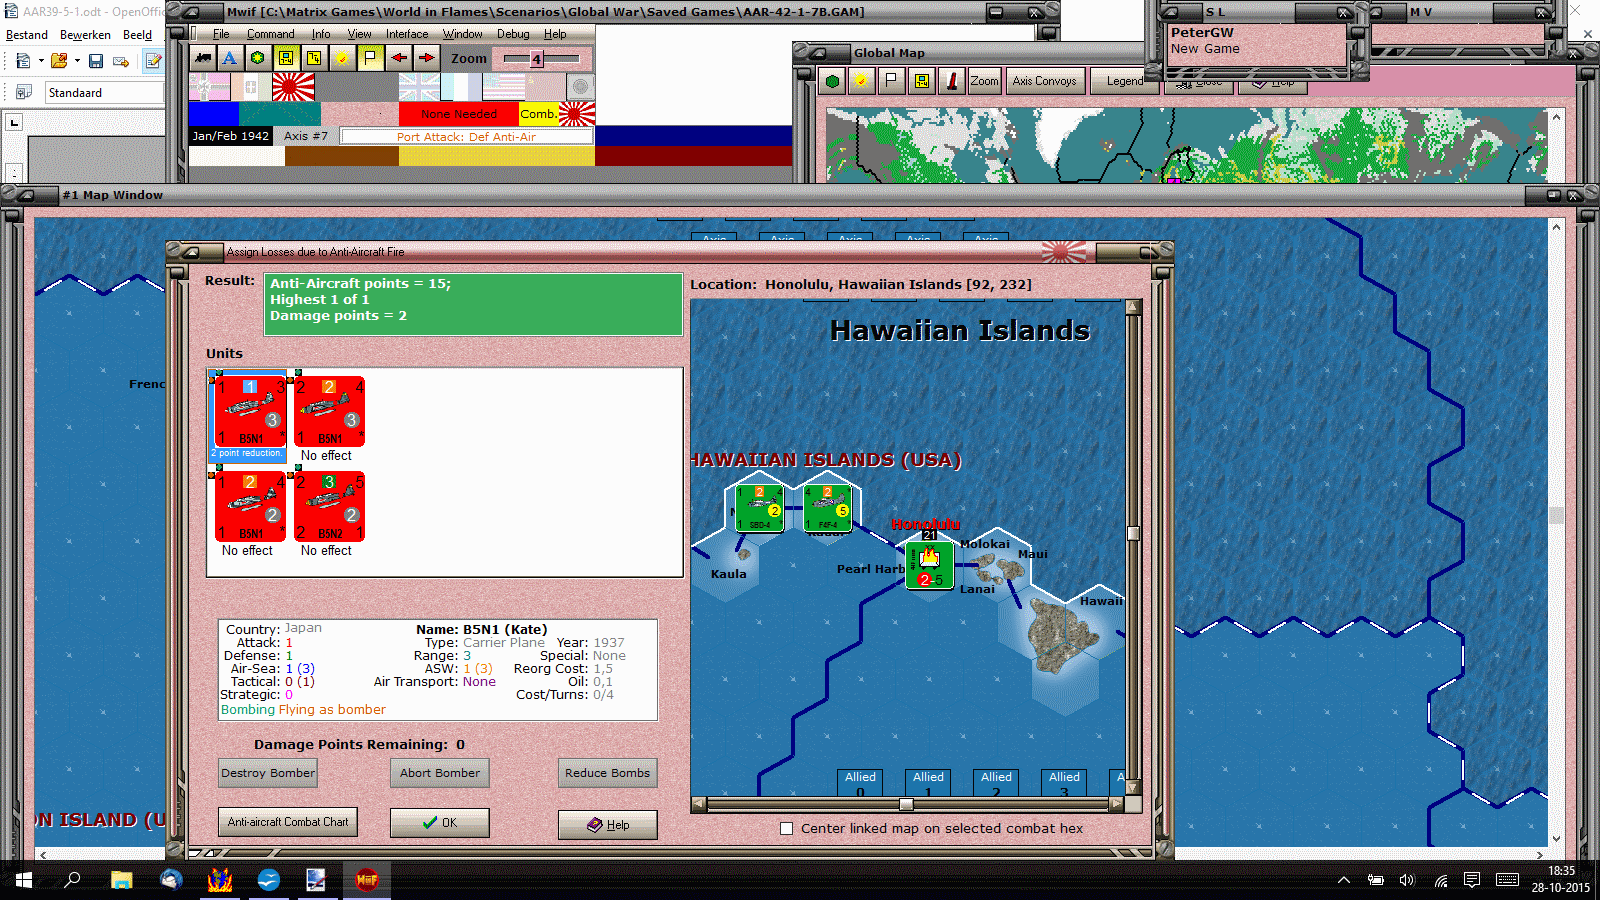The image size is (1600, 900).
Task: Click the Destroy Bomber button
Action: (268, 773)
